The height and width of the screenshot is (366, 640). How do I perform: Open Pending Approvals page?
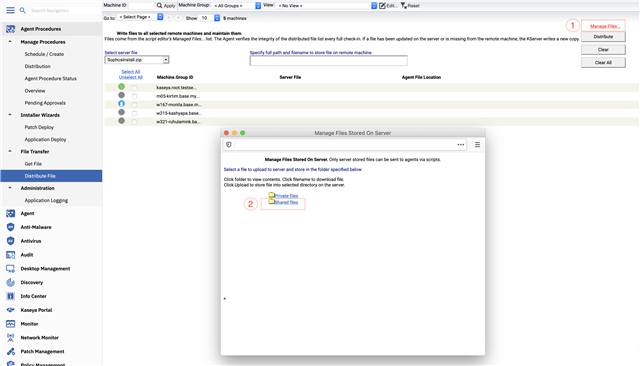[45, 103]
